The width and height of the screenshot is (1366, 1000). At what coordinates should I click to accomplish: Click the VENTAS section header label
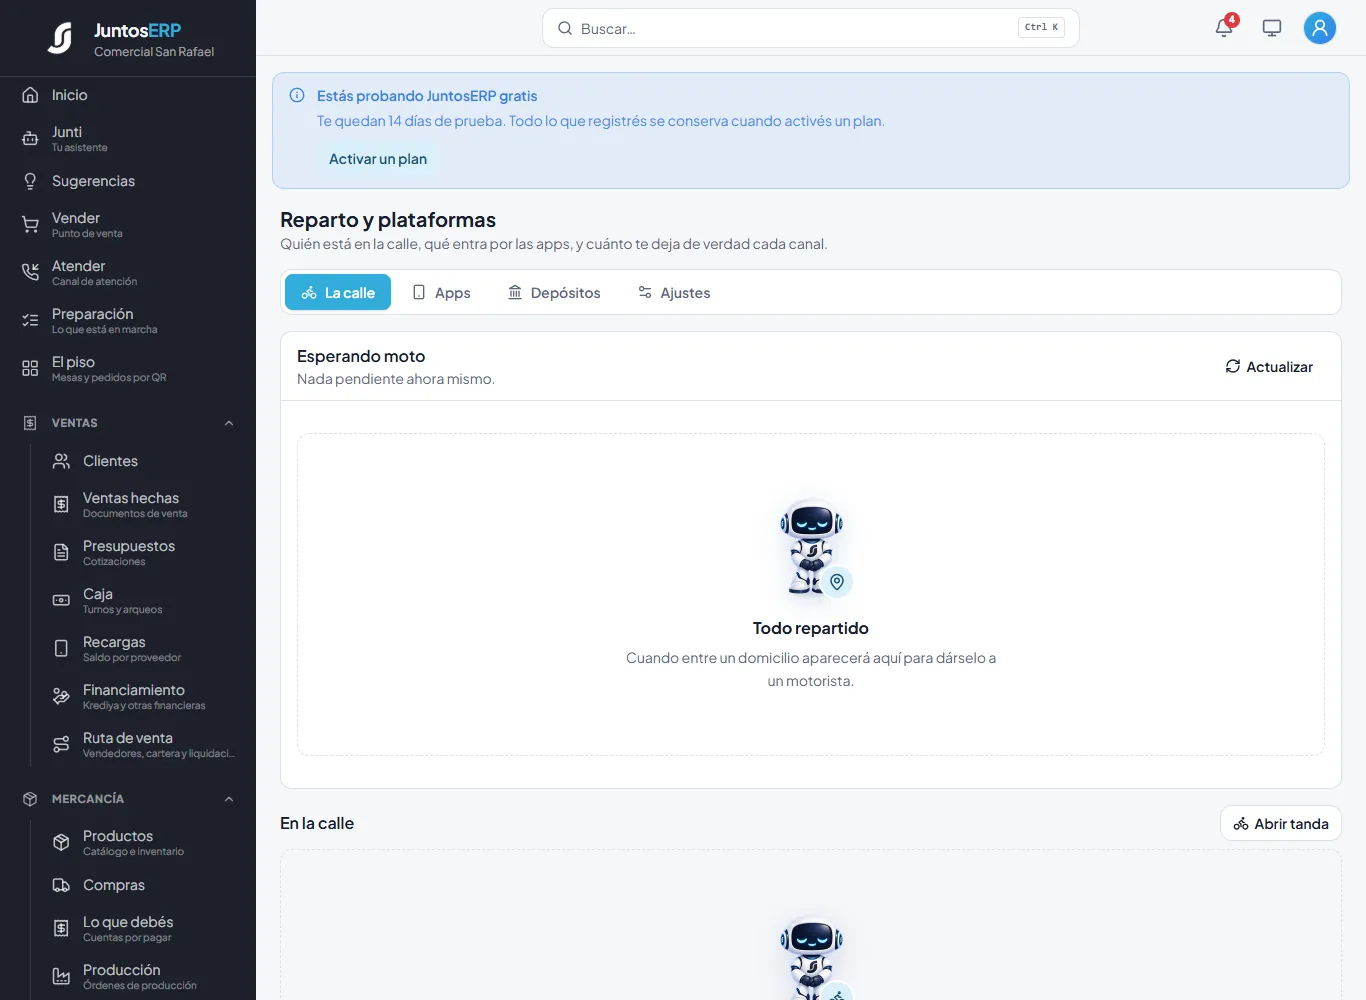tap(75, 423)
